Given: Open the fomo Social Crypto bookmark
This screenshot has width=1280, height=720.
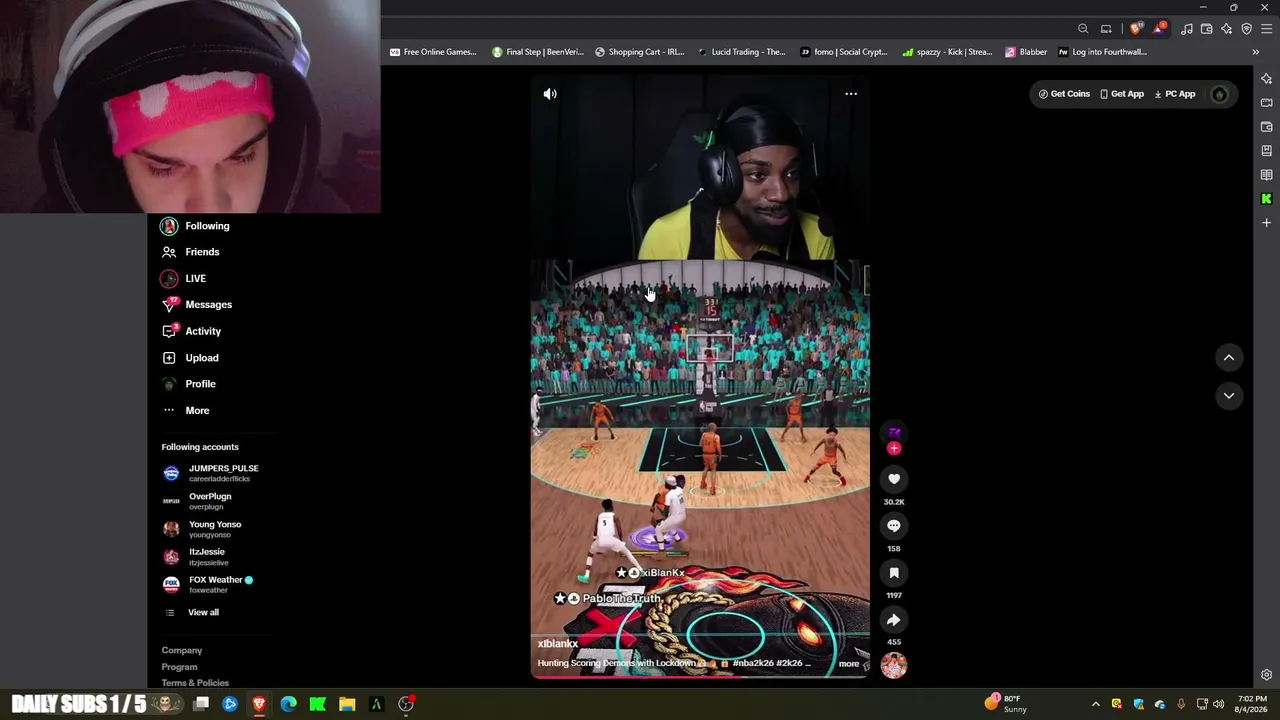Looking at the screenshot, I should coord(844,52).
